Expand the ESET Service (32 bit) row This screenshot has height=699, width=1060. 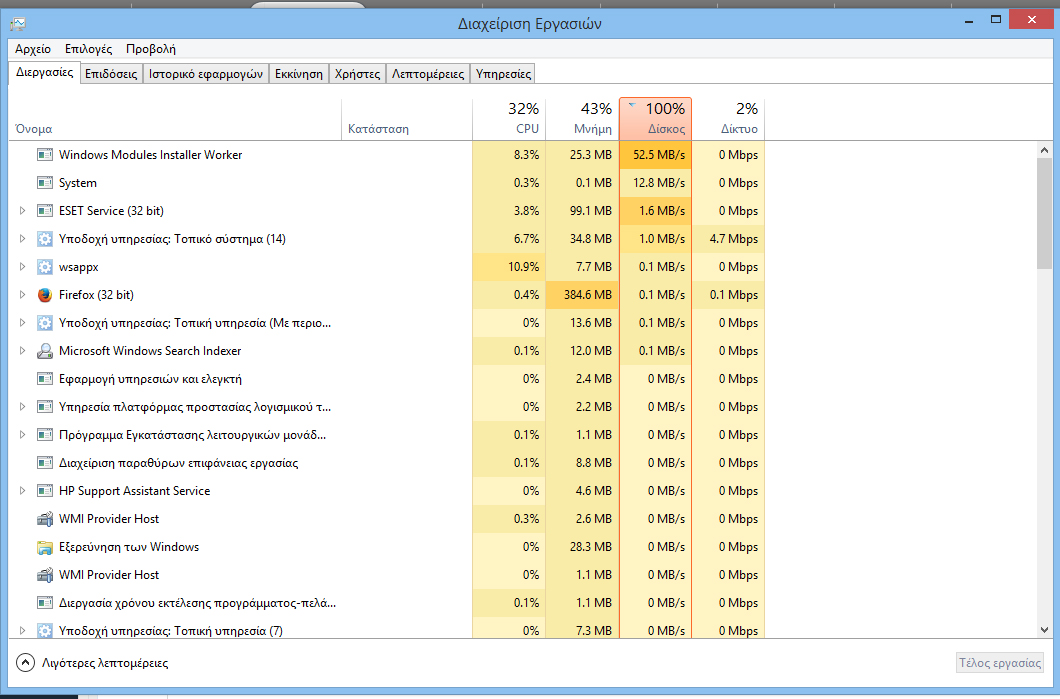tap(22, 211)
